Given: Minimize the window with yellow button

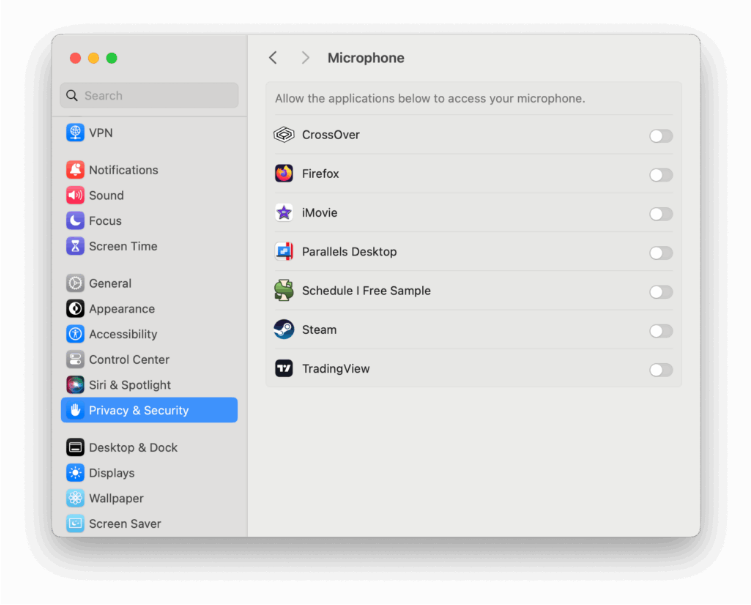Looking at the screenshot, I should click(x=93, y=58).
